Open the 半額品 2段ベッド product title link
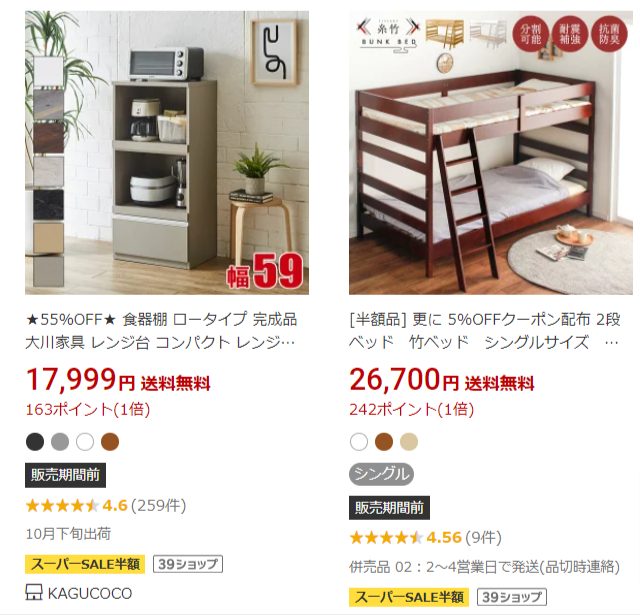Screen dimensions: 640x615 485,331
